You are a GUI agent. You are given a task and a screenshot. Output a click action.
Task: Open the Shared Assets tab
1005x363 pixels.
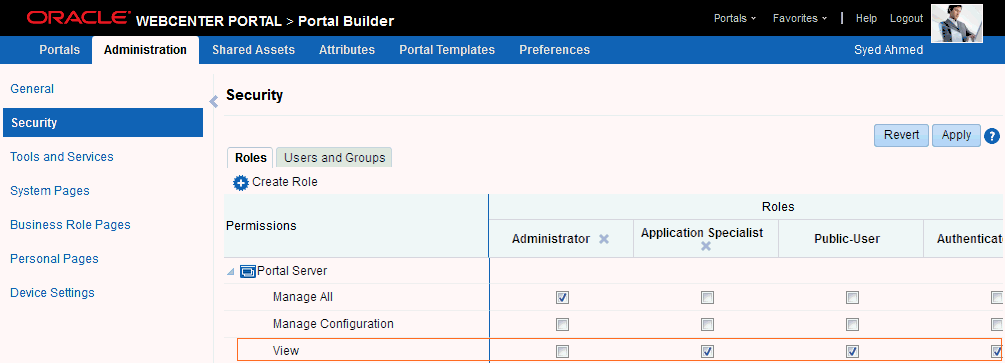click(x=253, y=50)
